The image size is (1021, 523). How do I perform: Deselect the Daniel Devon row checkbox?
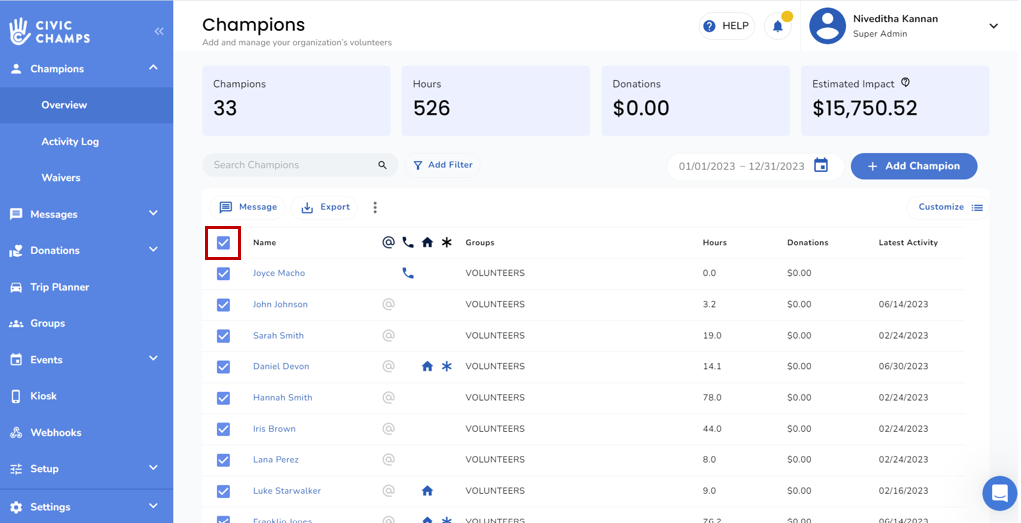click(x=223, y=367)
